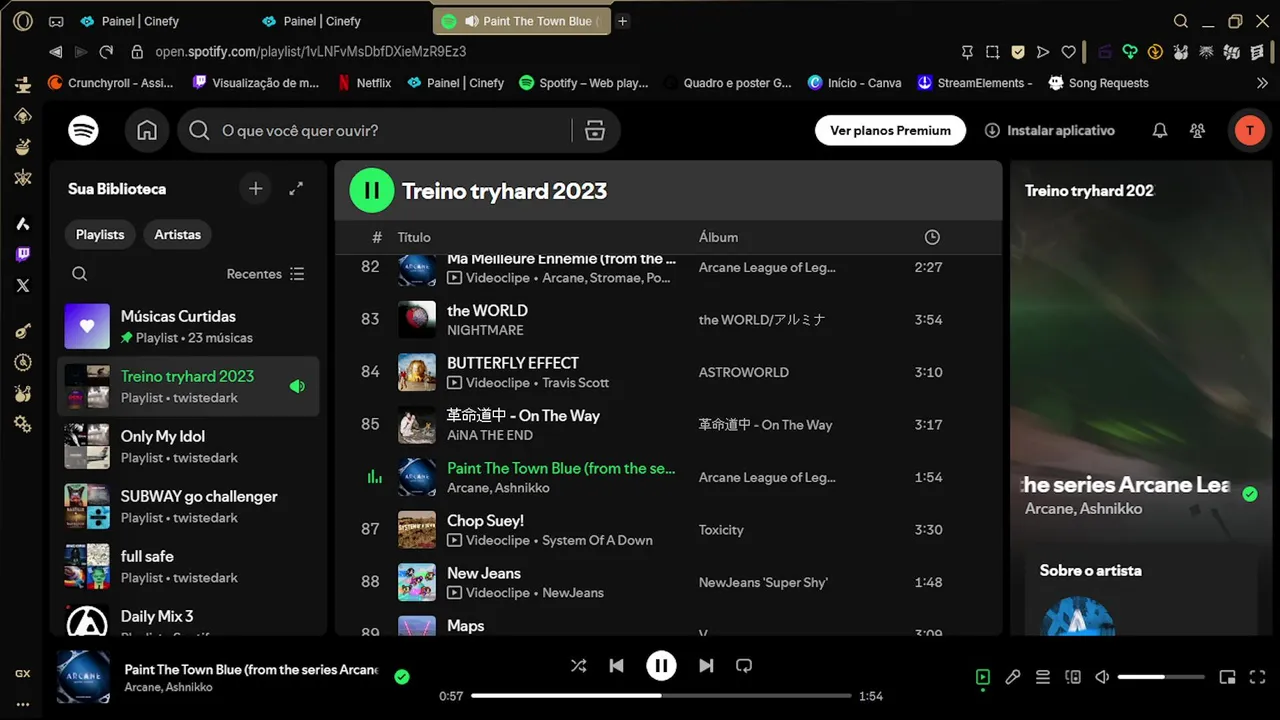Open AiNA THE END artist link

tap(490, 435)
